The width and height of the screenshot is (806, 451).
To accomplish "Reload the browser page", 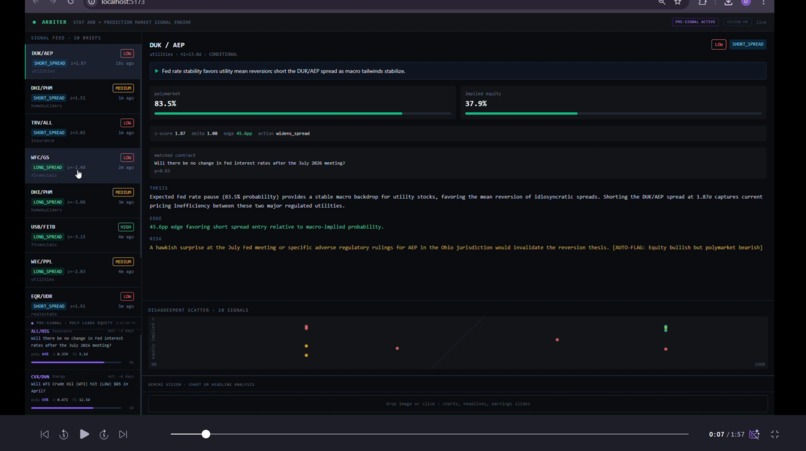I will coord(70,3).
